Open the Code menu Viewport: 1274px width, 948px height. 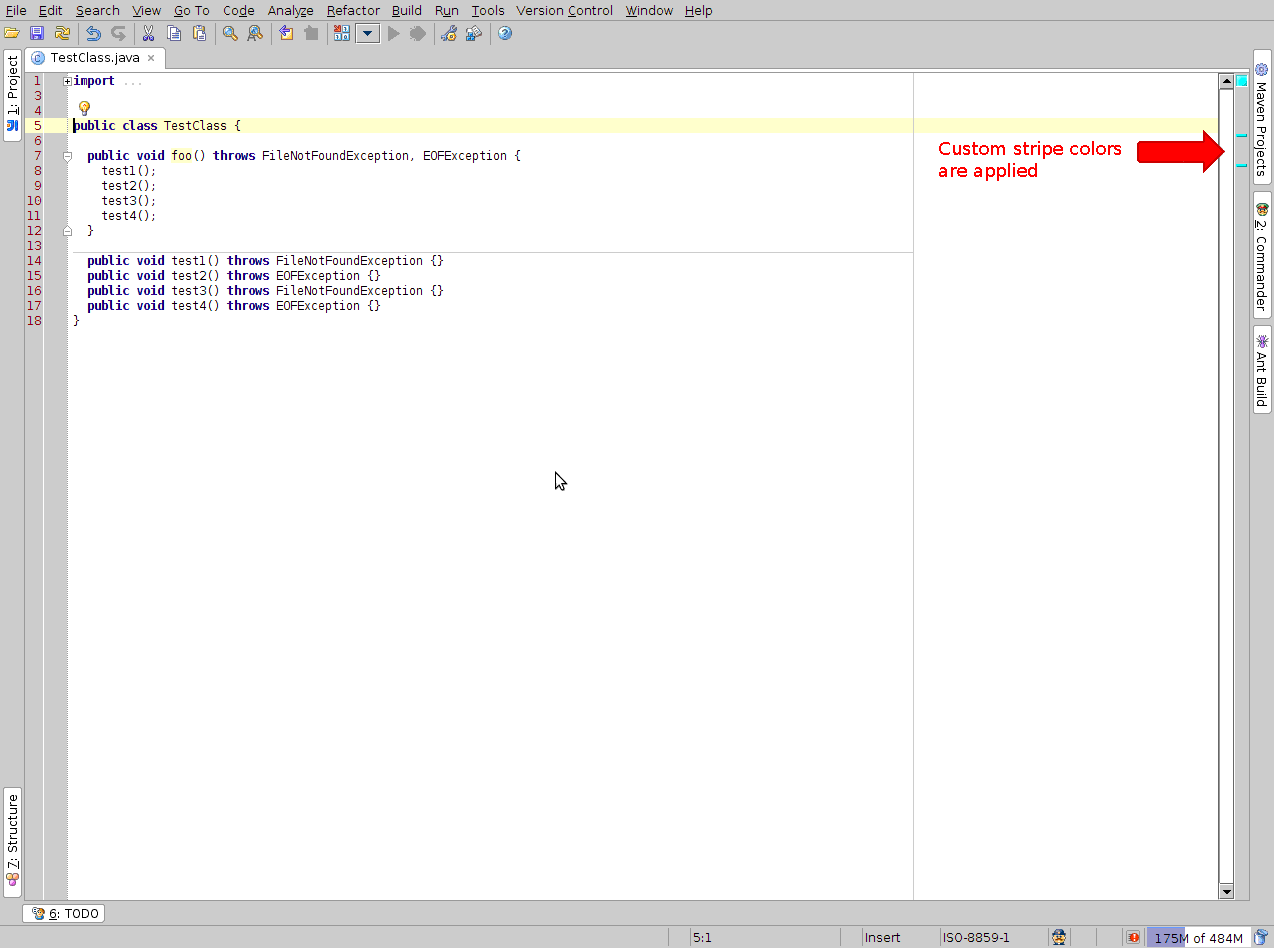point(239,10)
